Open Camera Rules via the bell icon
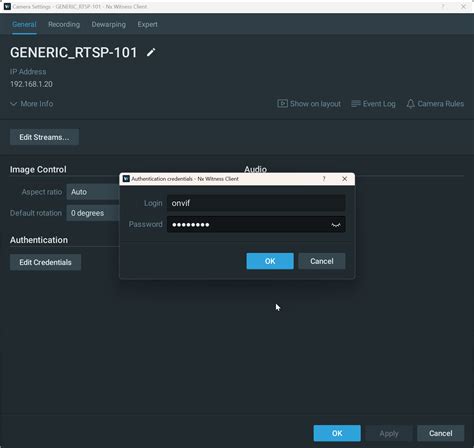 click(435, 104)
